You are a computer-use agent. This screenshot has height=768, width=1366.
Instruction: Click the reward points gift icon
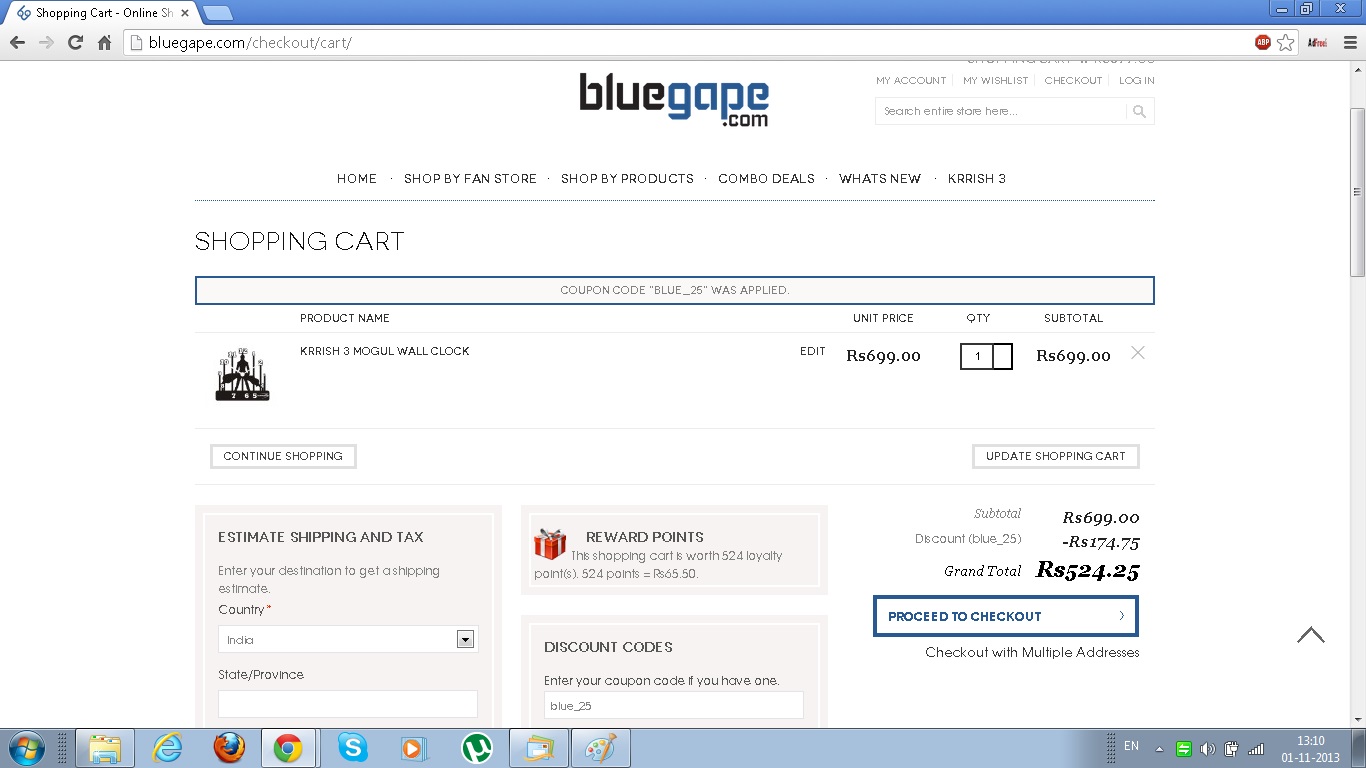pyautogui.click(x=549, y=543)
